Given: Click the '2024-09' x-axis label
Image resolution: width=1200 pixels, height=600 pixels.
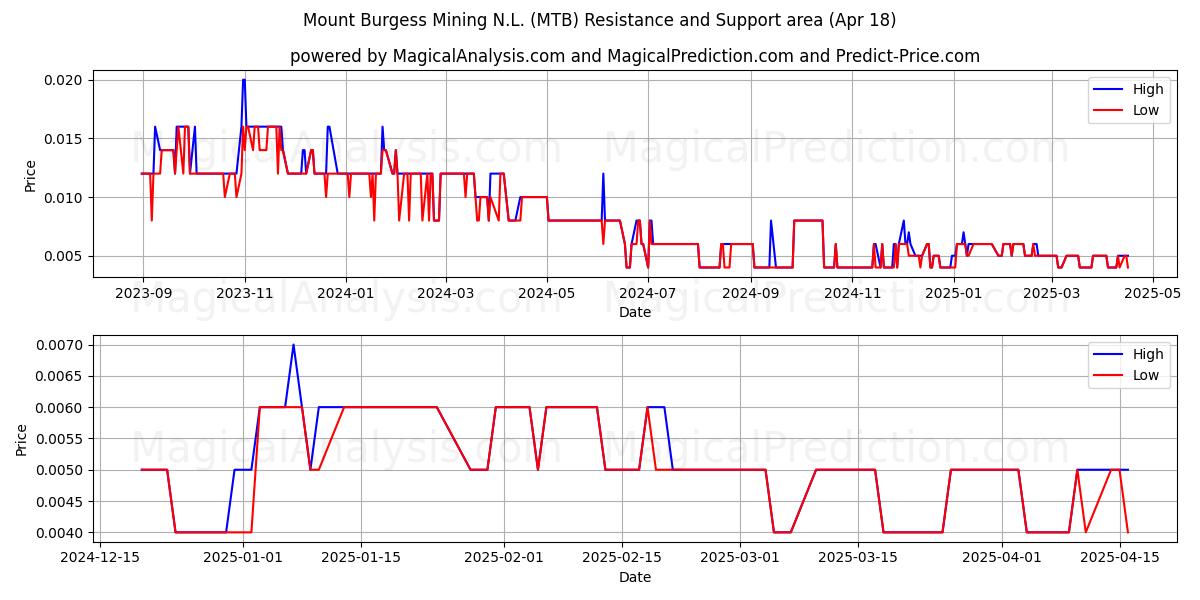Looking at the screenshot, I should point(751,294).
